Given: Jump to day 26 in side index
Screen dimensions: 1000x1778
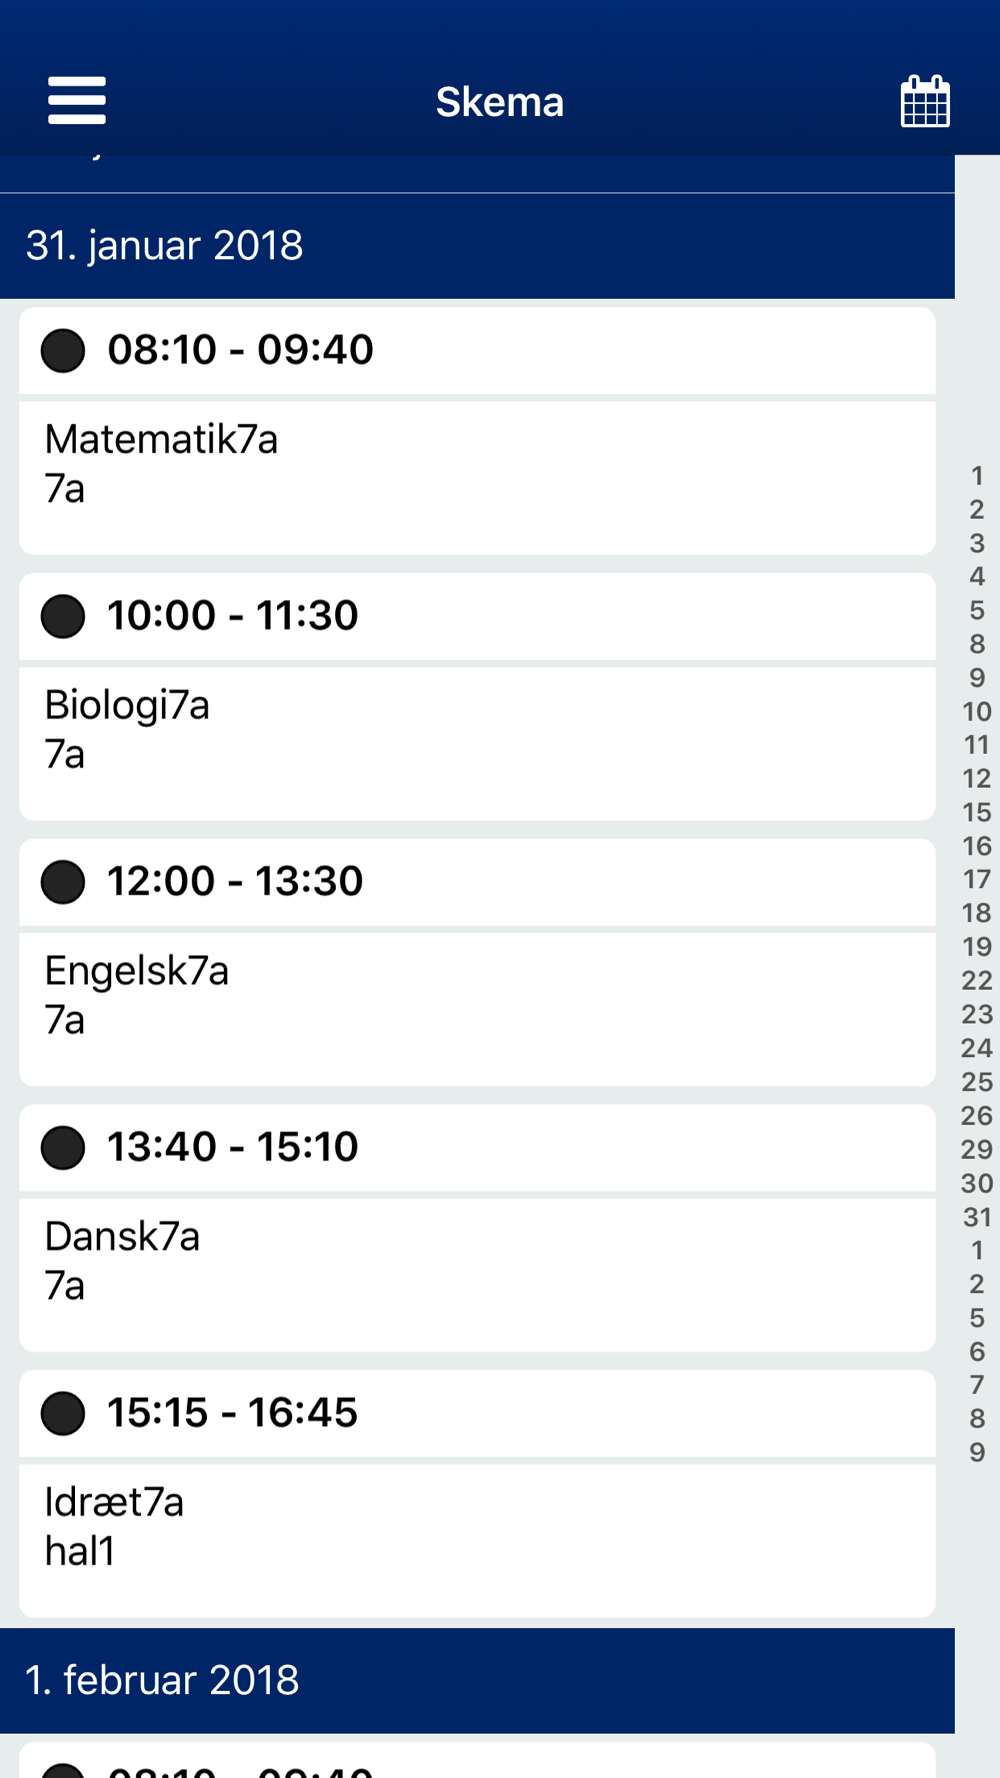Looking at the screenshot, I should coord(977,1116).
